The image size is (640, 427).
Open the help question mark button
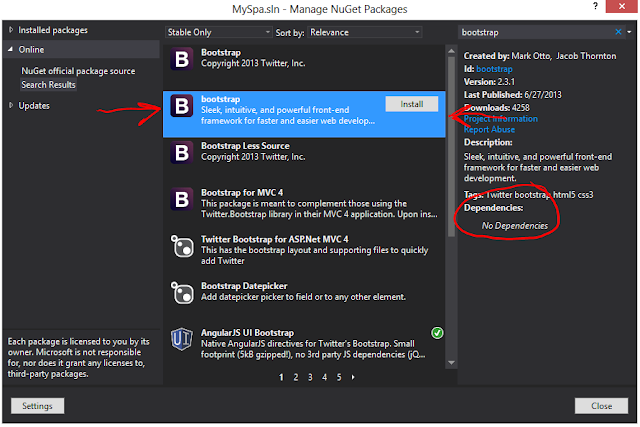click(x=596, y=6)
